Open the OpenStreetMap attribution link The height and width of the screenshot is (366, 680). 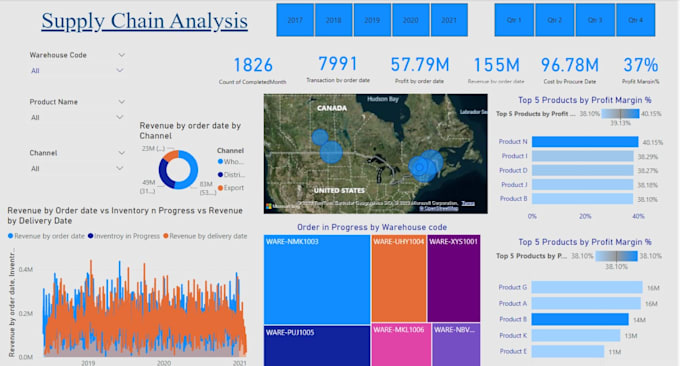point(438,209)
